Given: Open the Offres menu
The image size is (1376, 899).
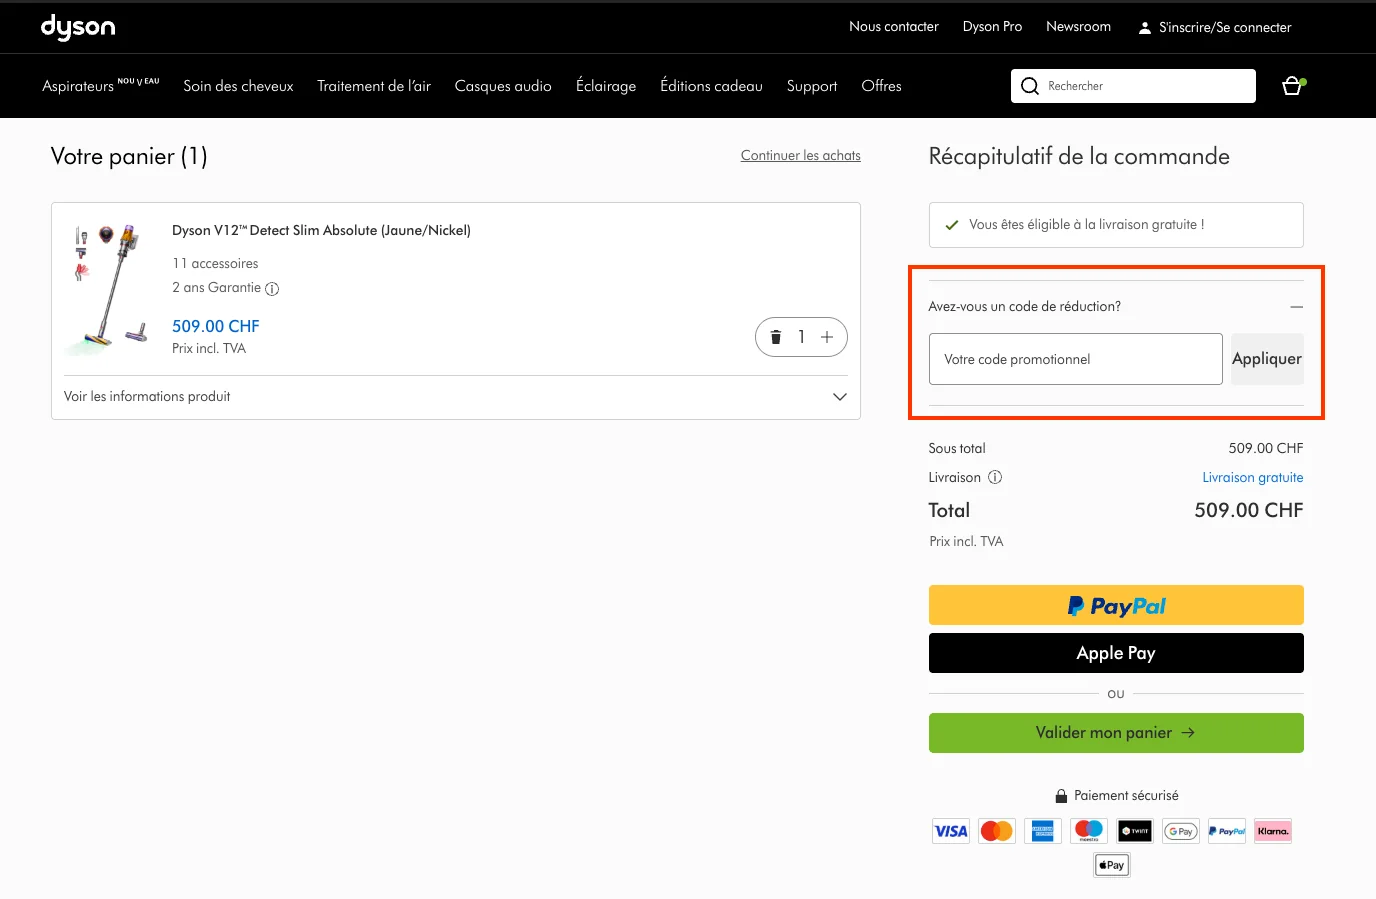Looking at the screenshot, I should [881, 86].
